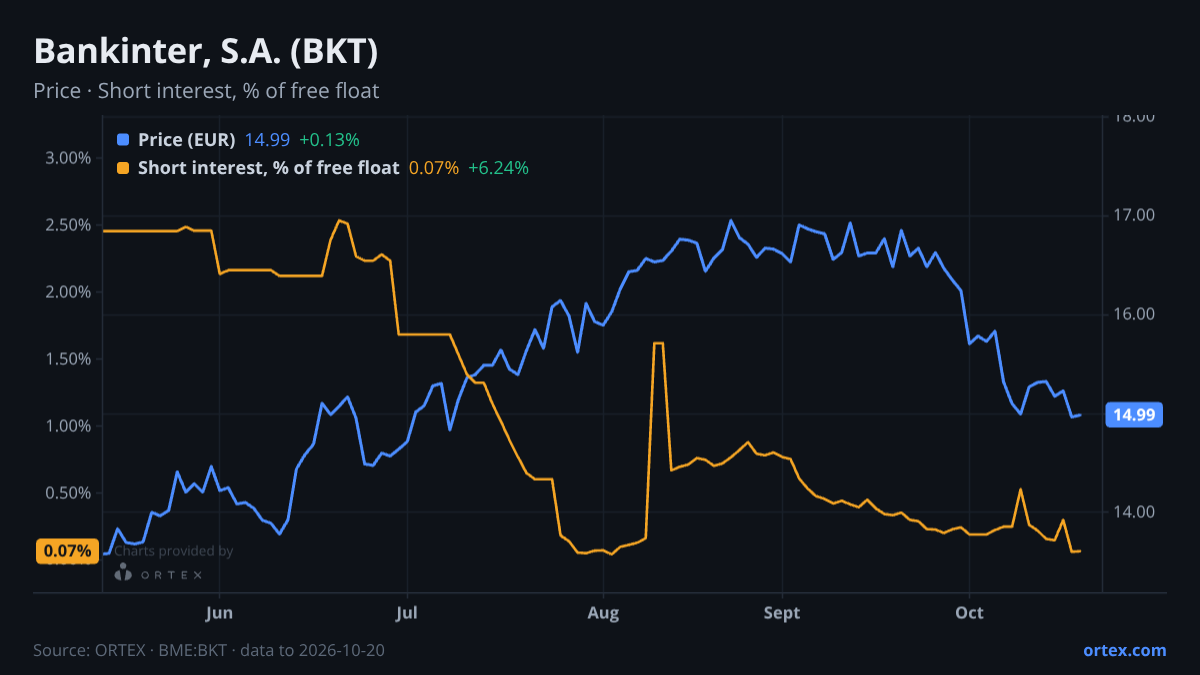1200x675 pixels.
Task: Click the Jun x-axis label
Action: pyautogui.click(x=219, y=612)
